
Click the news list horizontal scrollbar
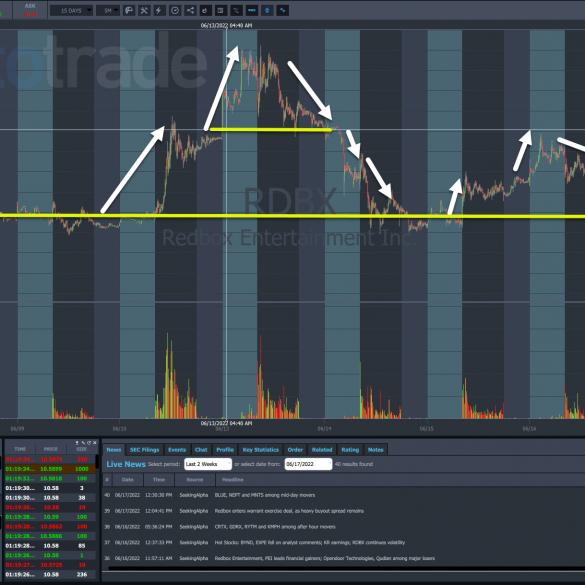(x=346, y=569)
